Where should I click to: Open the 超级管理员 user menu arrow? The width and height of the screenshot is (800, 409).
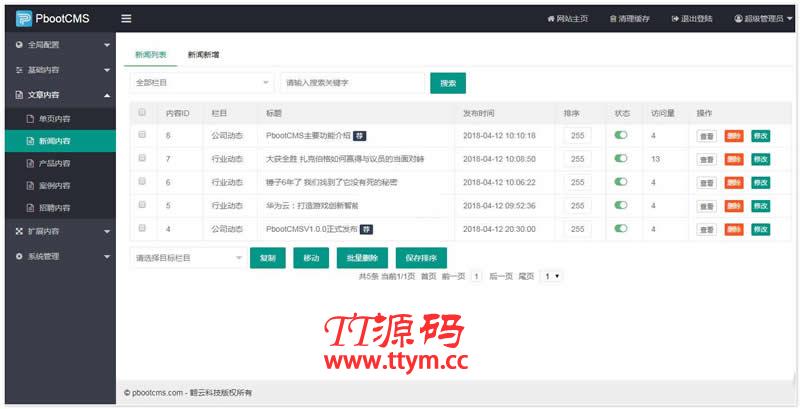tap(789, 19)
